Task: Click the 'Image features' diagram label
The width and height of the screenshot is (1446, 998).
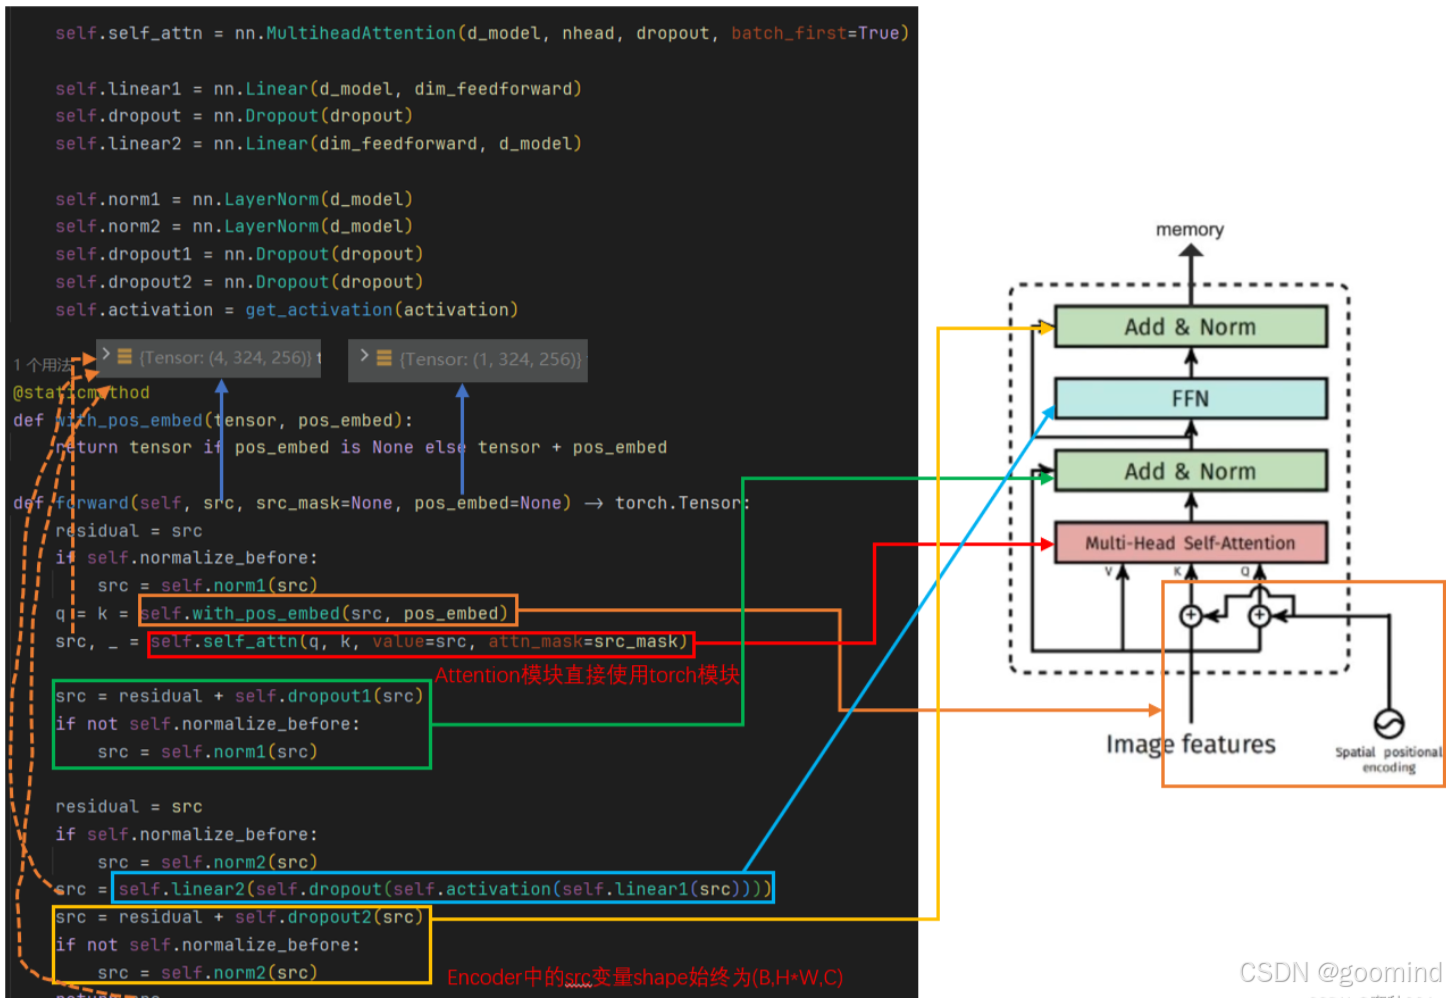Action: 1190,744
